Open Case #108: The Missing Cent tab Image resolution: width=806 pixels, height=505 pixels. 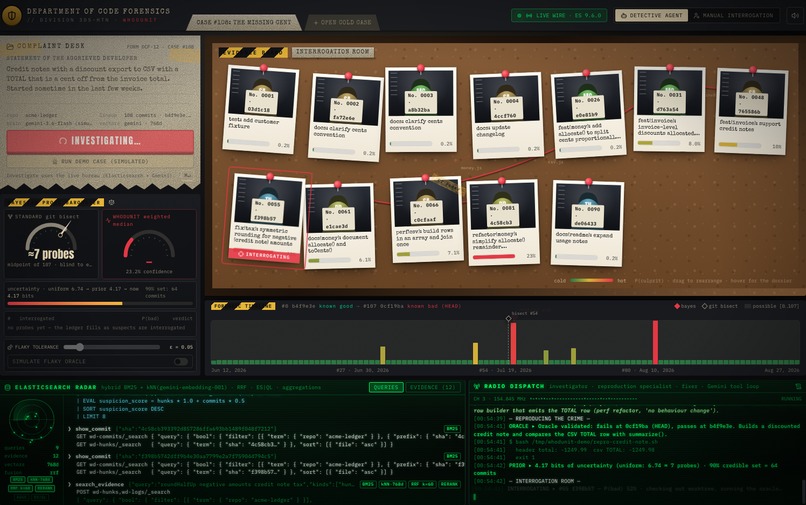click(x=244, y=22)
